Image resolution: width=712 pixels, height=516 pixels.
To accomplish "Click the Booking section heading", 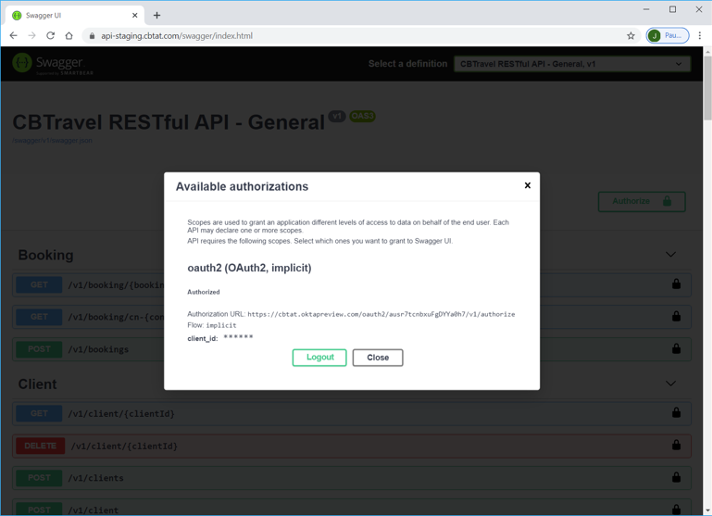I will coord(45,255).
